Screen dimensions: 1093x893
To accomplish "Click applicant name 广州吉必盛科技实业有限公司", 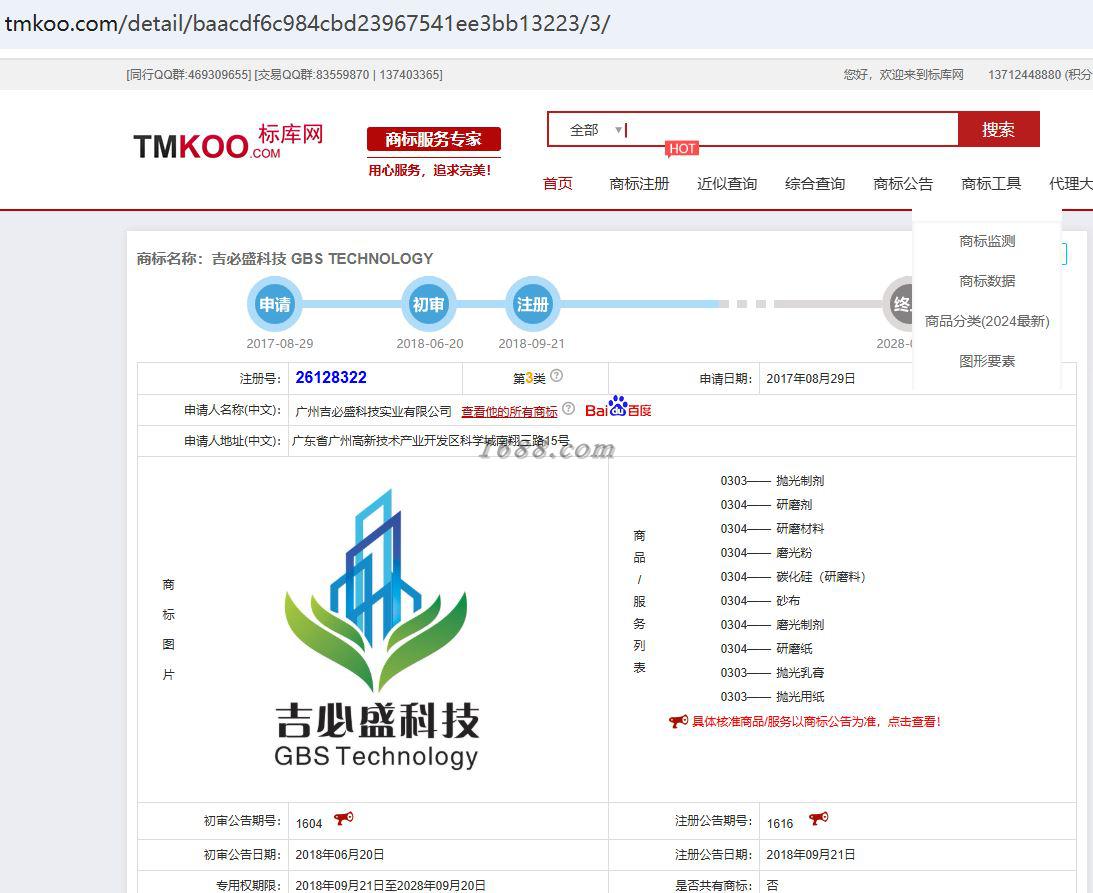I will 374,411.
